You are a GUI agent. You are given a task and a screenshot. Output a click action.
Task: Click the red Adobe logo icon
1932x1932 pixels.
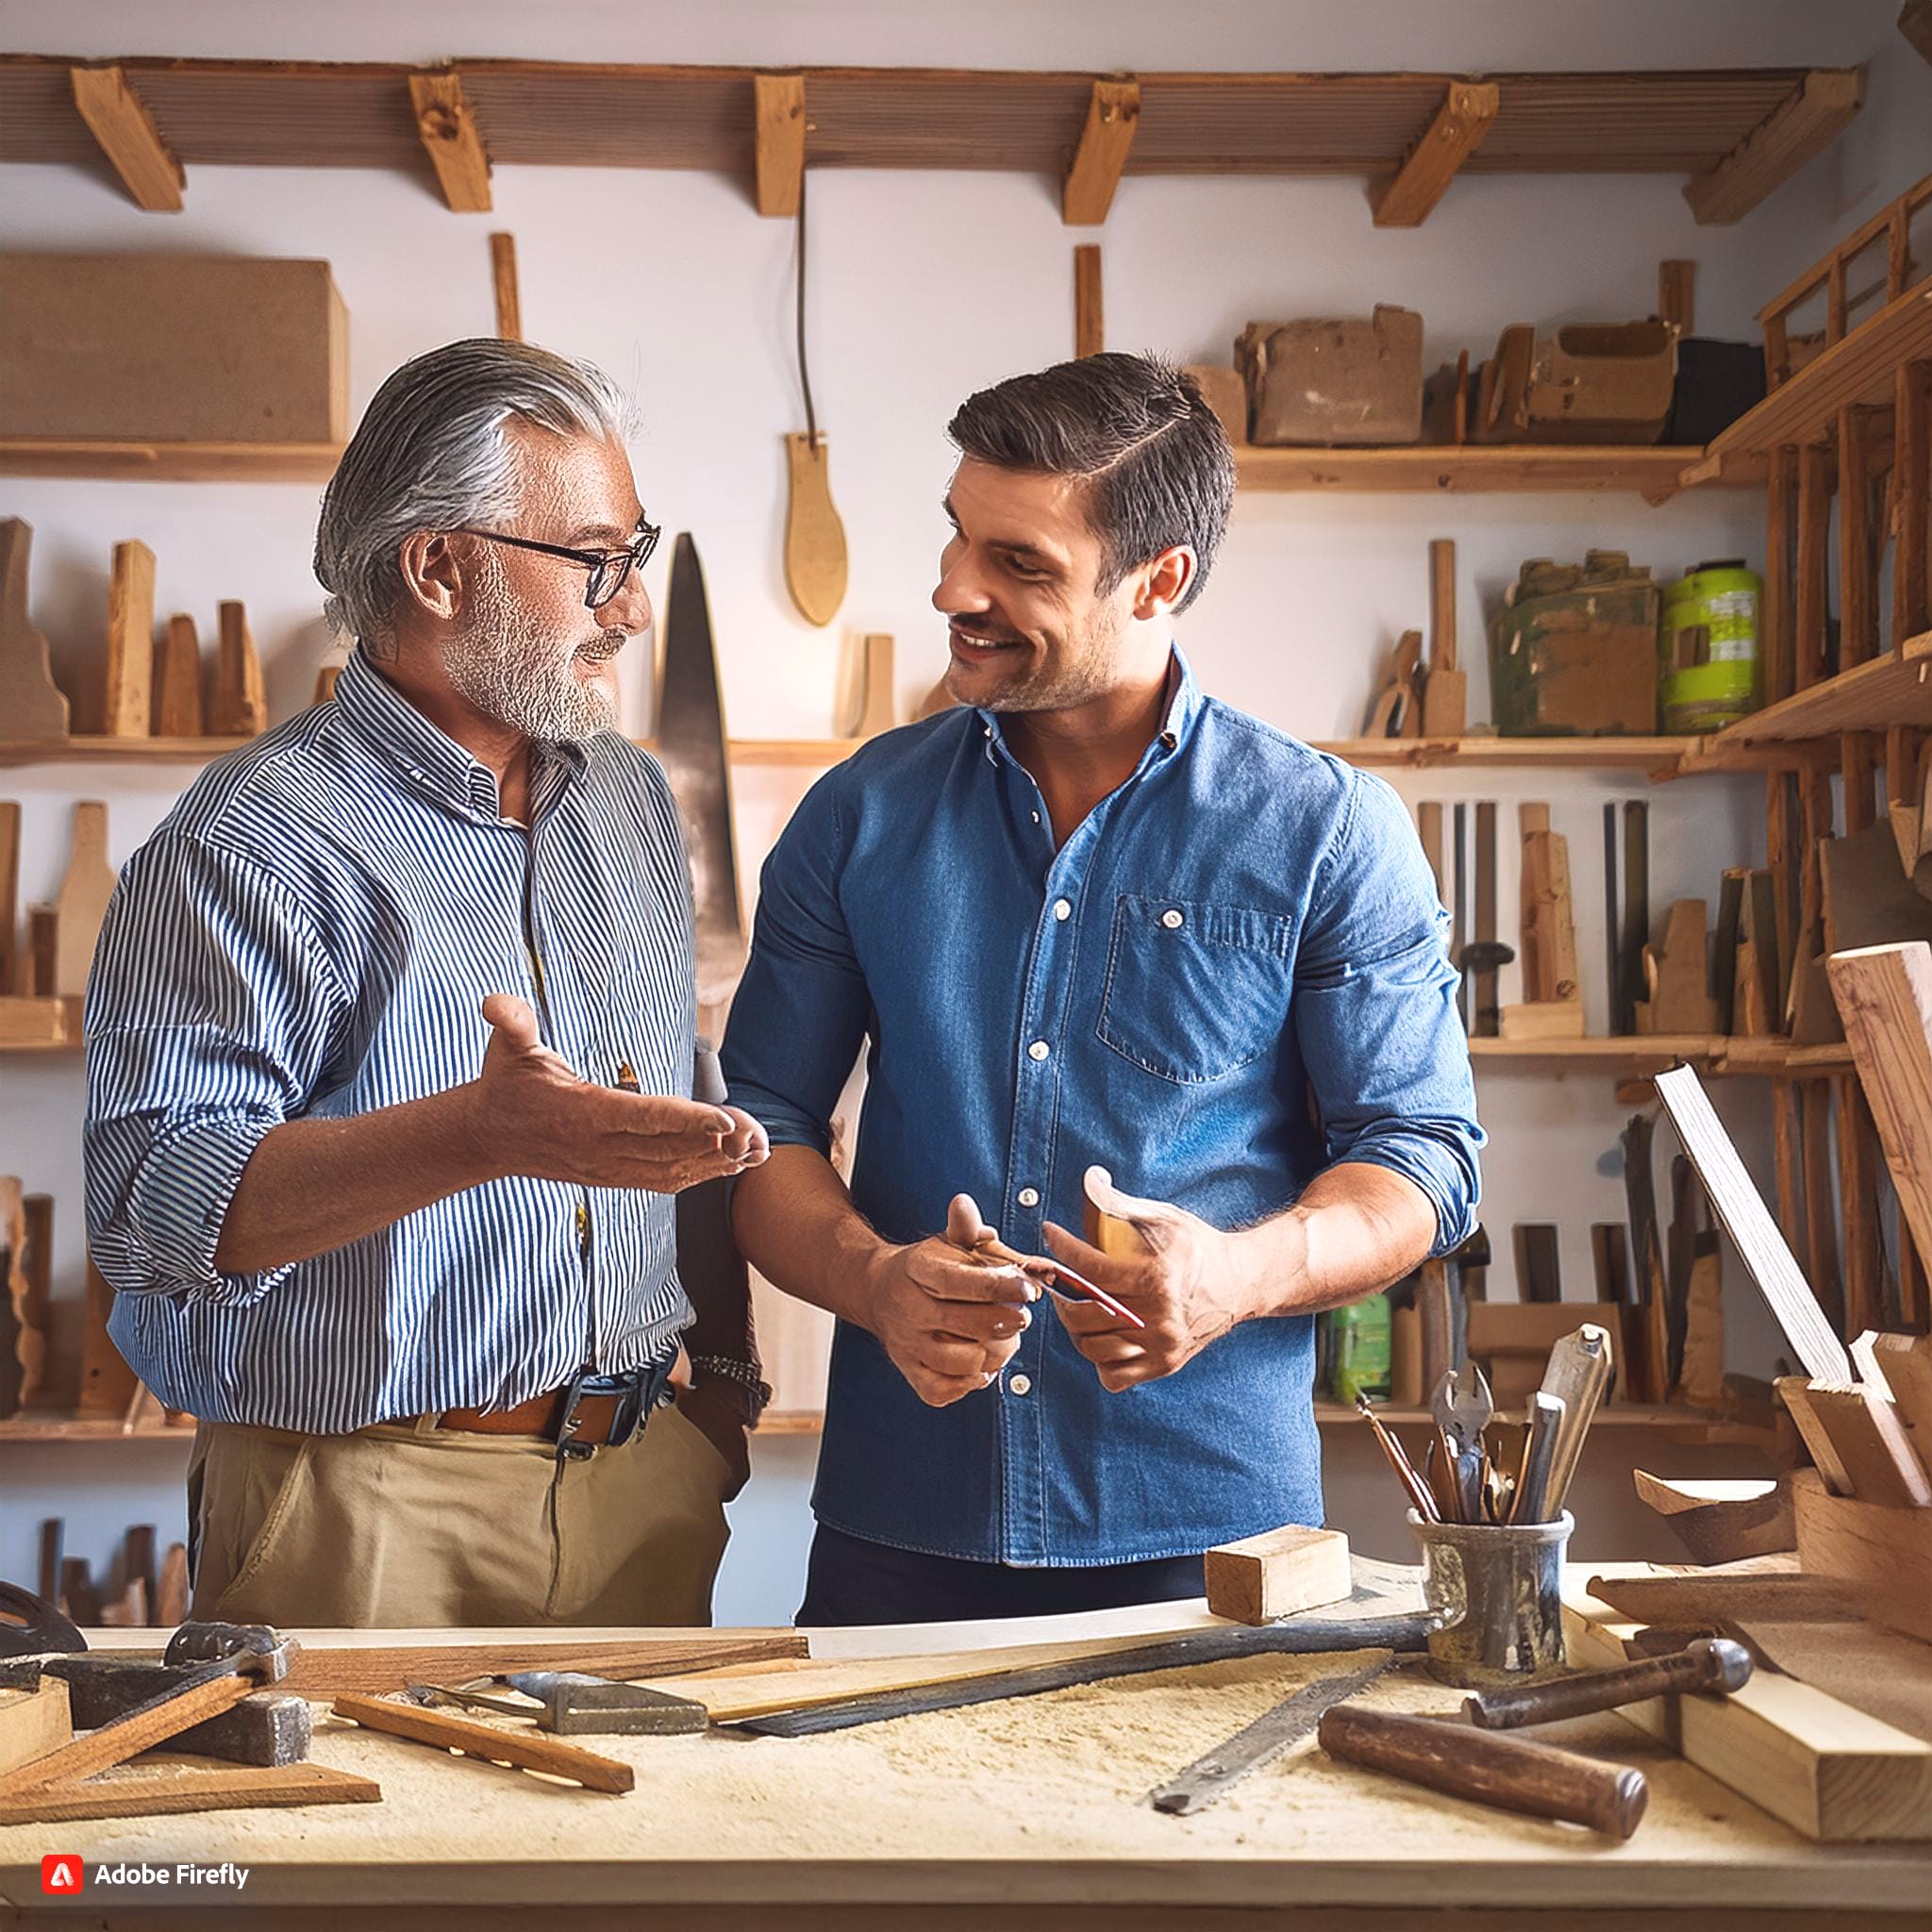(62, 1875)
